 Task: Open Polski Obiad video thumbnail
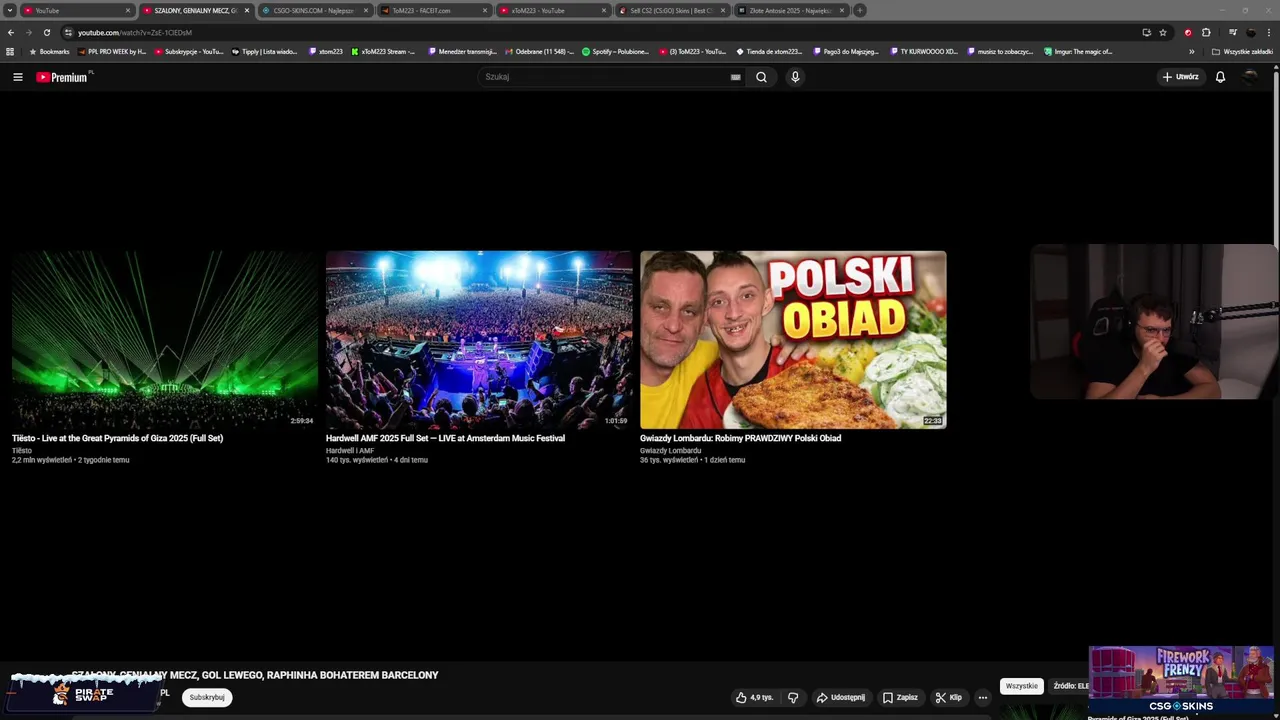click(x=793, y=340)
